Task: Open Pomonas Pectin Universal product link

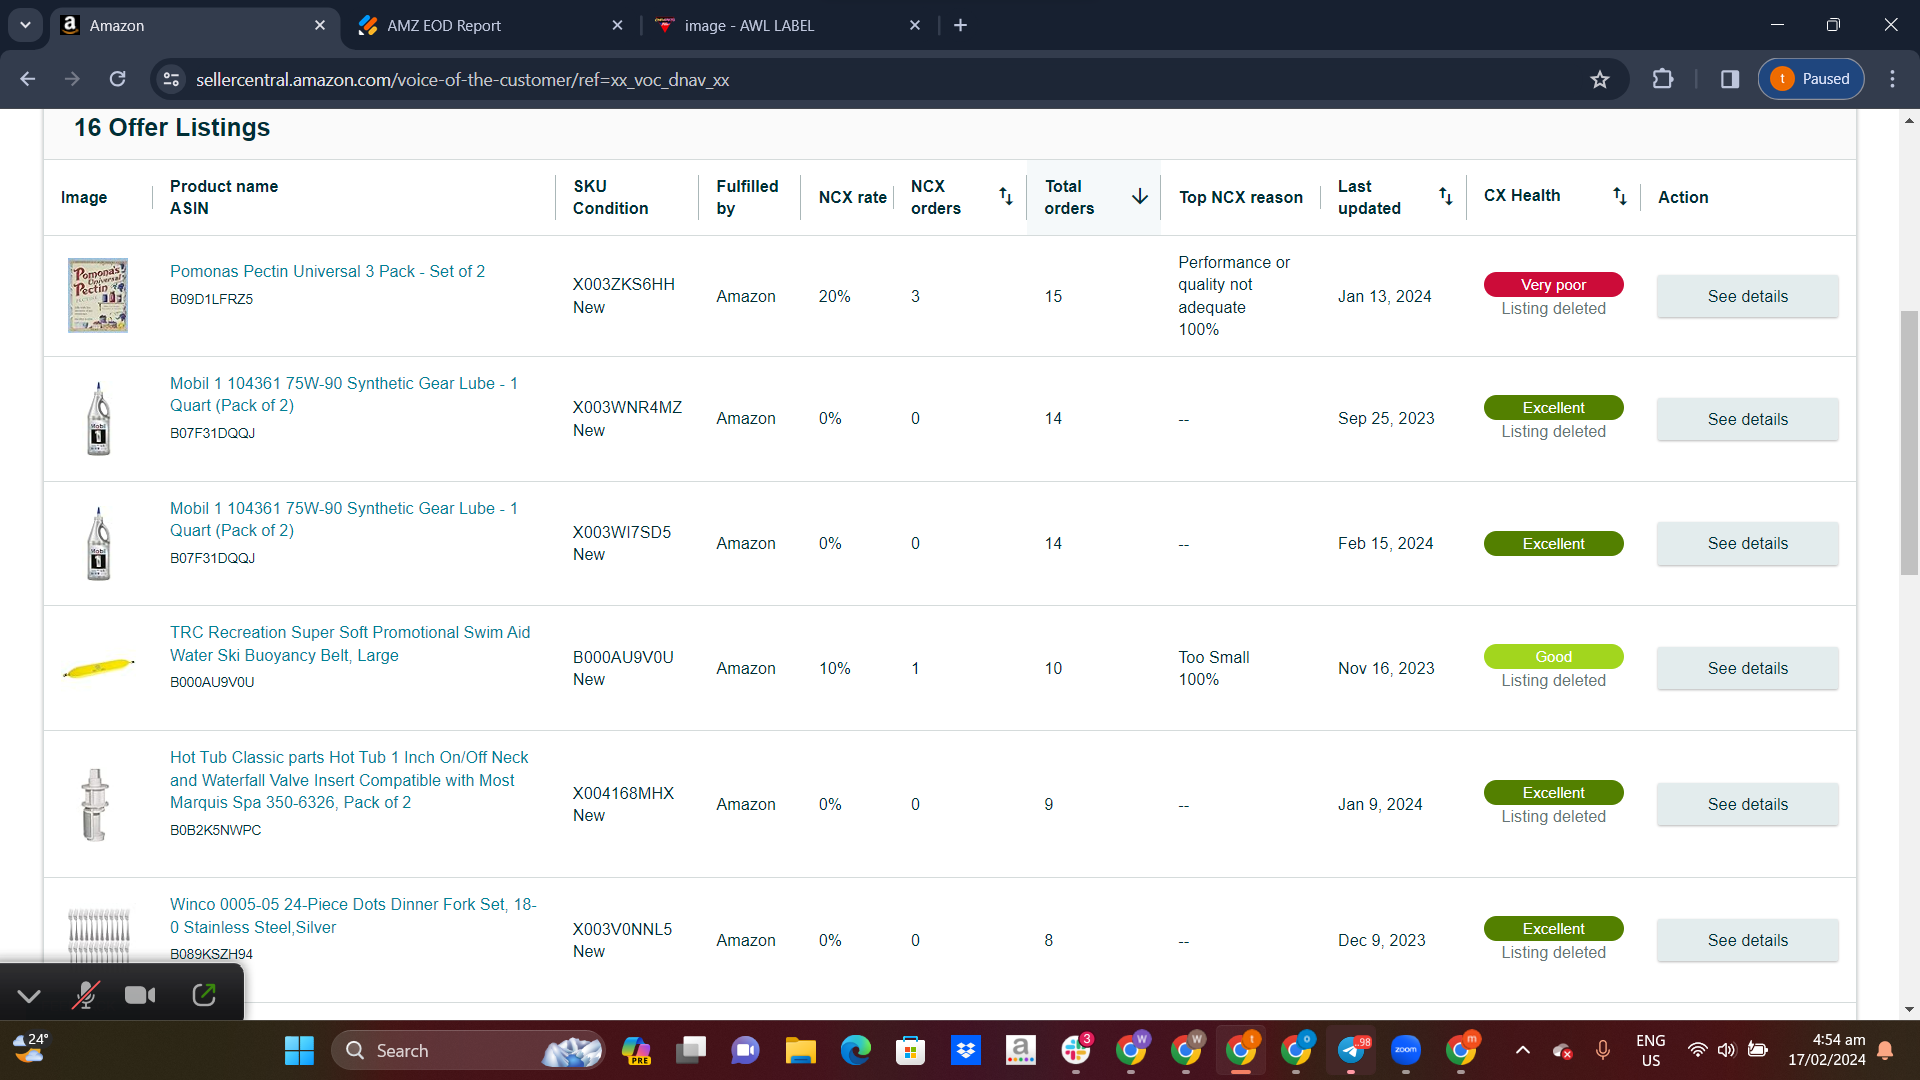Action: click(x=327, y=271)
